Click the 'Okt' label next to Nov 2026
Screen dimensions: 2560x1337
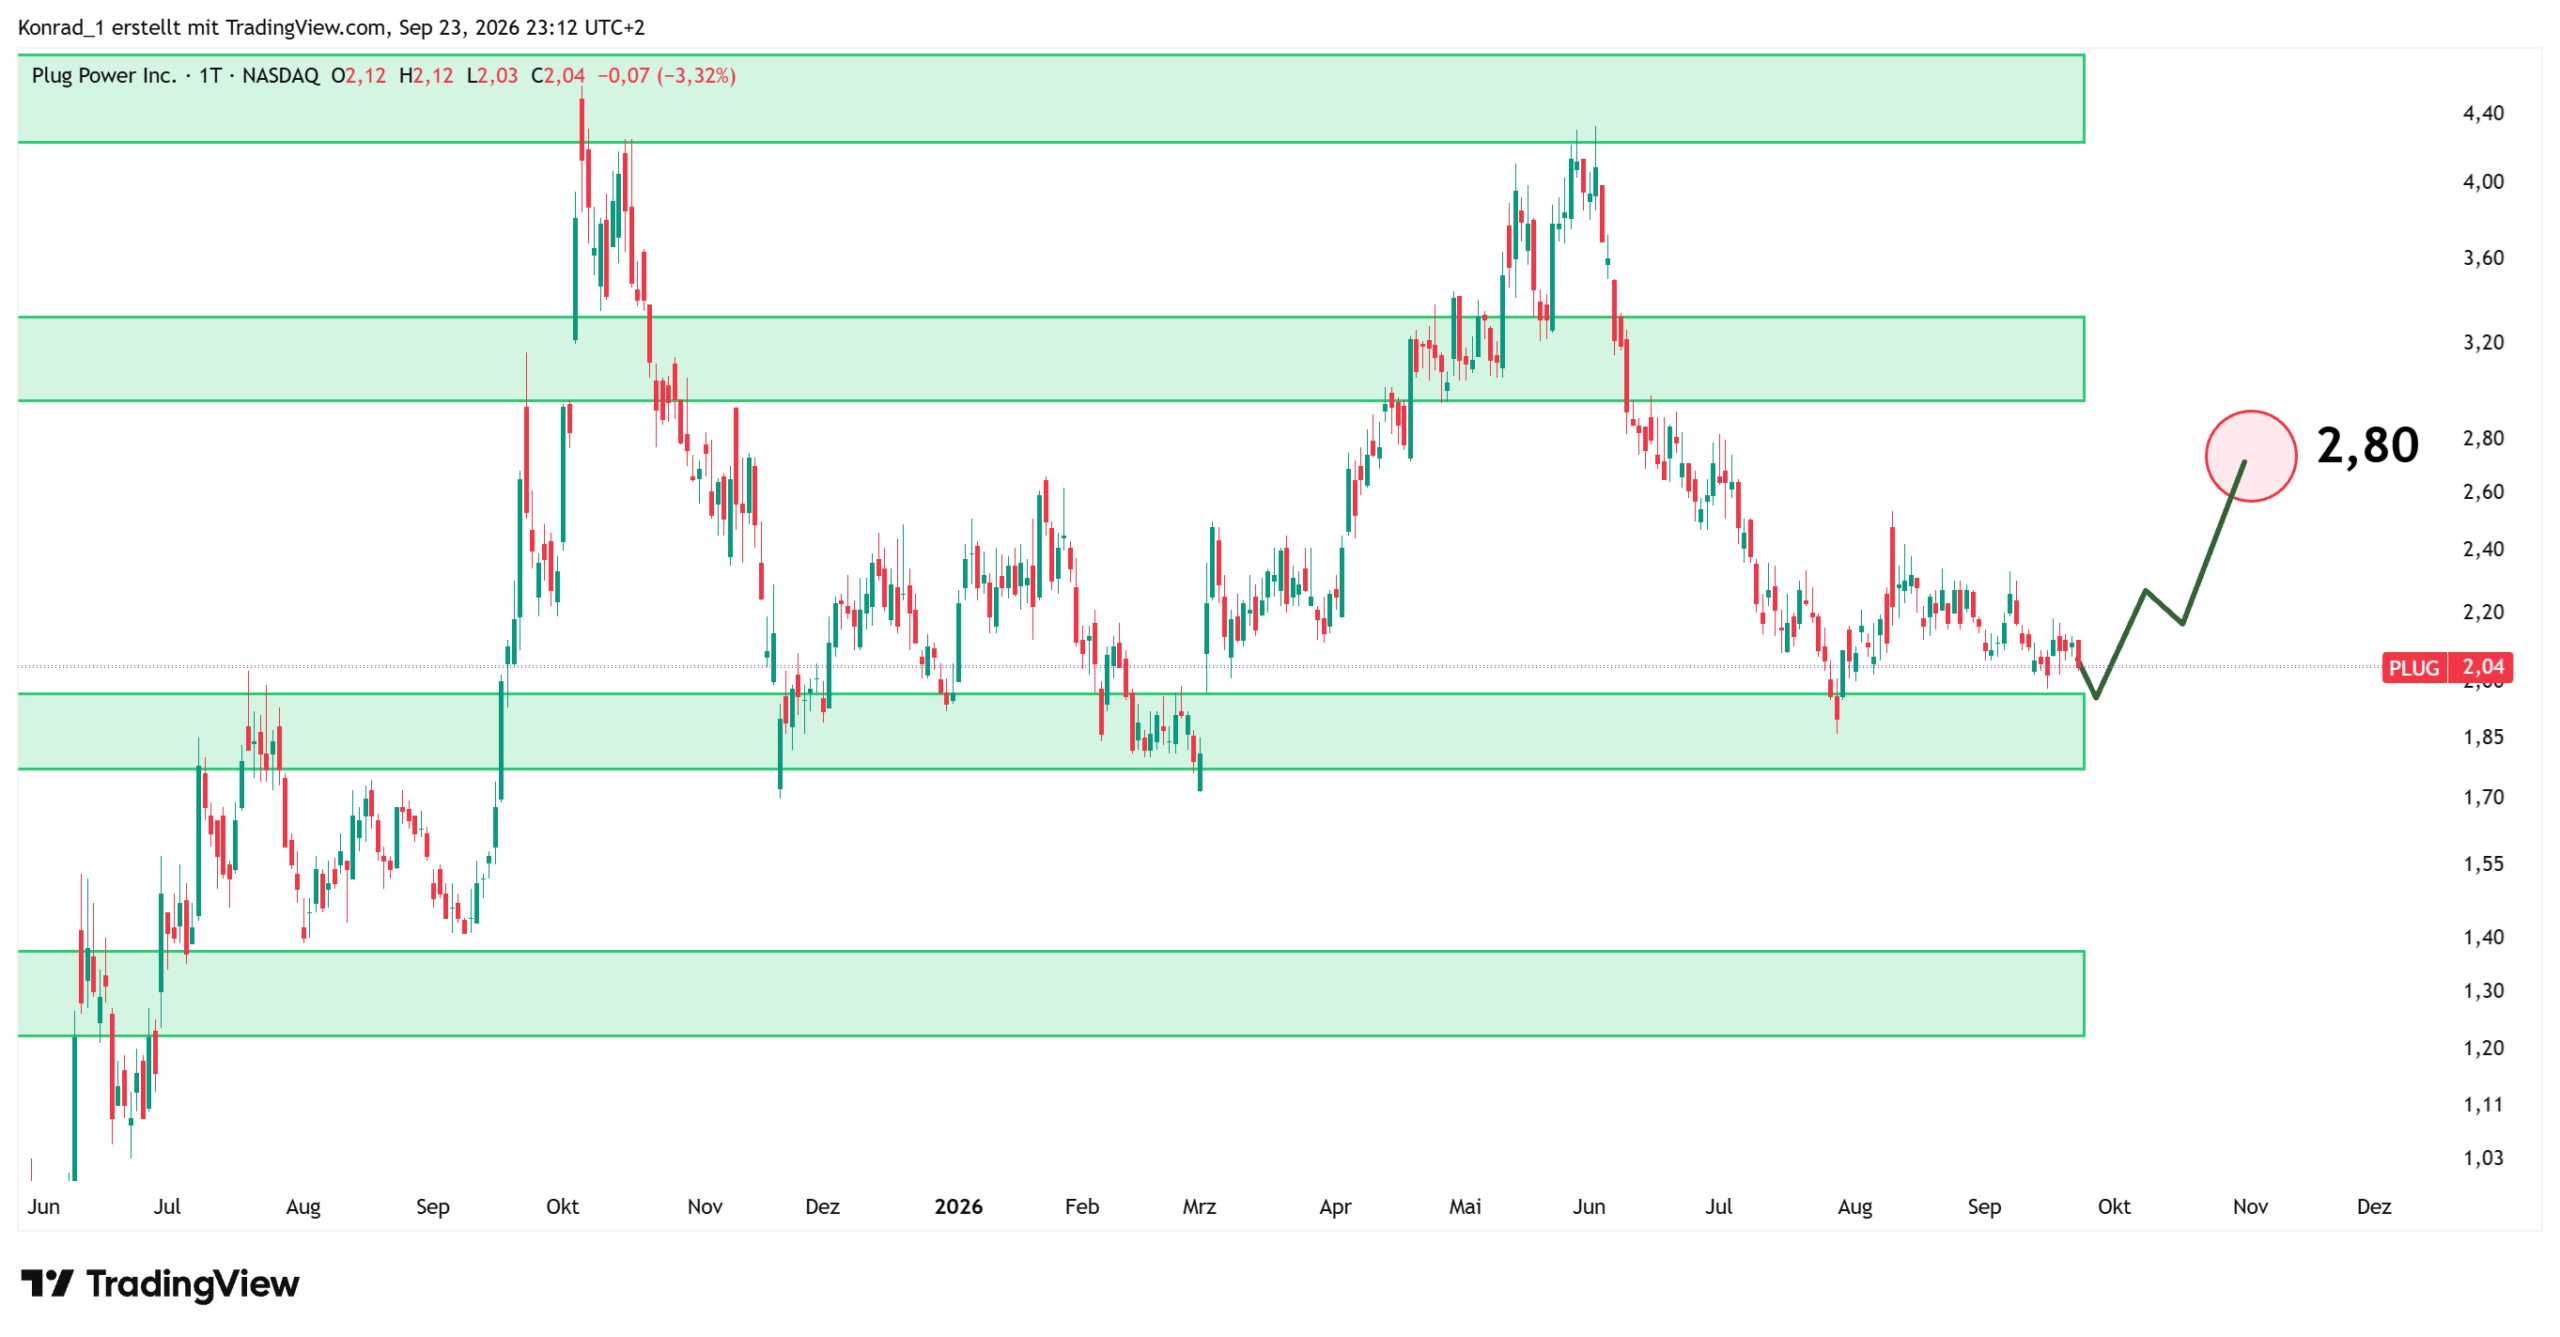point(2112,1207)
